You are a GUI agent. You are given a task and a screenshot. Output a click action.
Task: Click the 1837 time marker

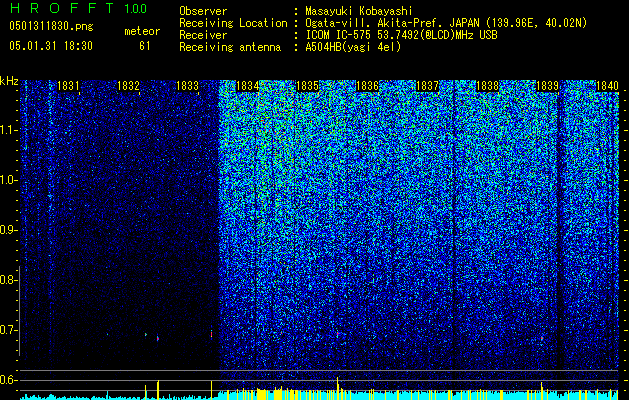point(427,86)
